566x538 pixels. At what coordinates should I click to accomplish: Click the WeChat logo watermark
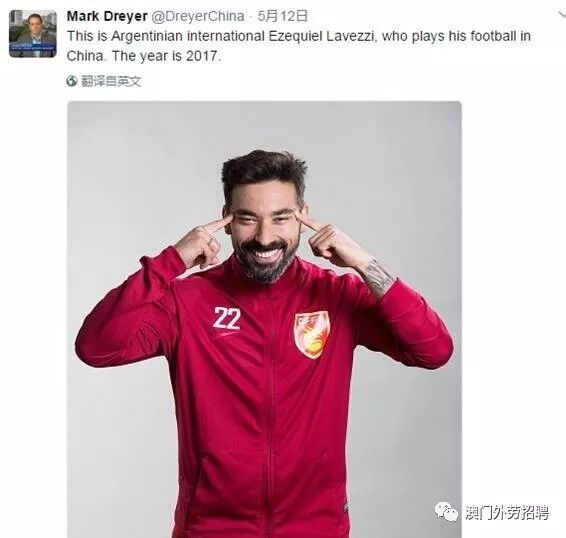[x=446, y=512]
